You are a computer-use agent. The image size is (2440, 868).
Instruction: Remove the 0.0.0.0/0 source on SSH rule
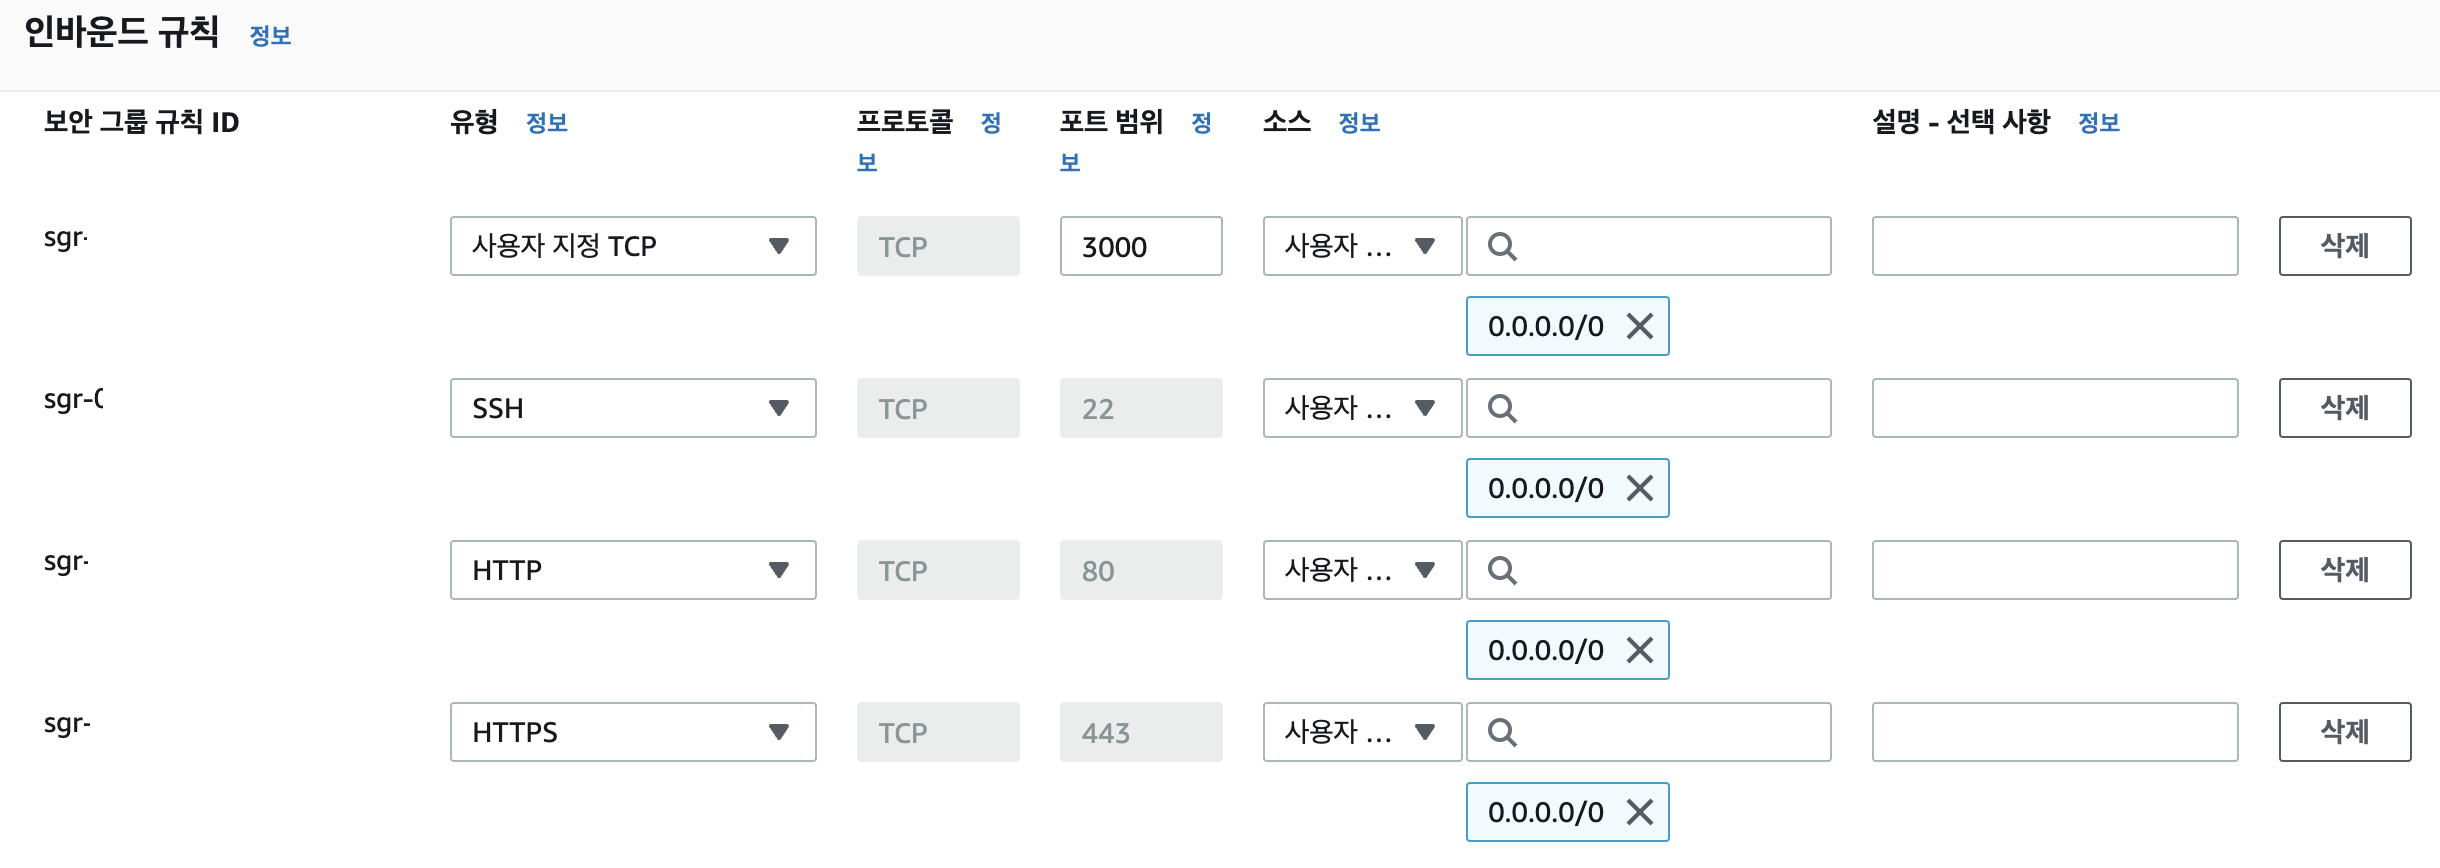(1639, 488)
